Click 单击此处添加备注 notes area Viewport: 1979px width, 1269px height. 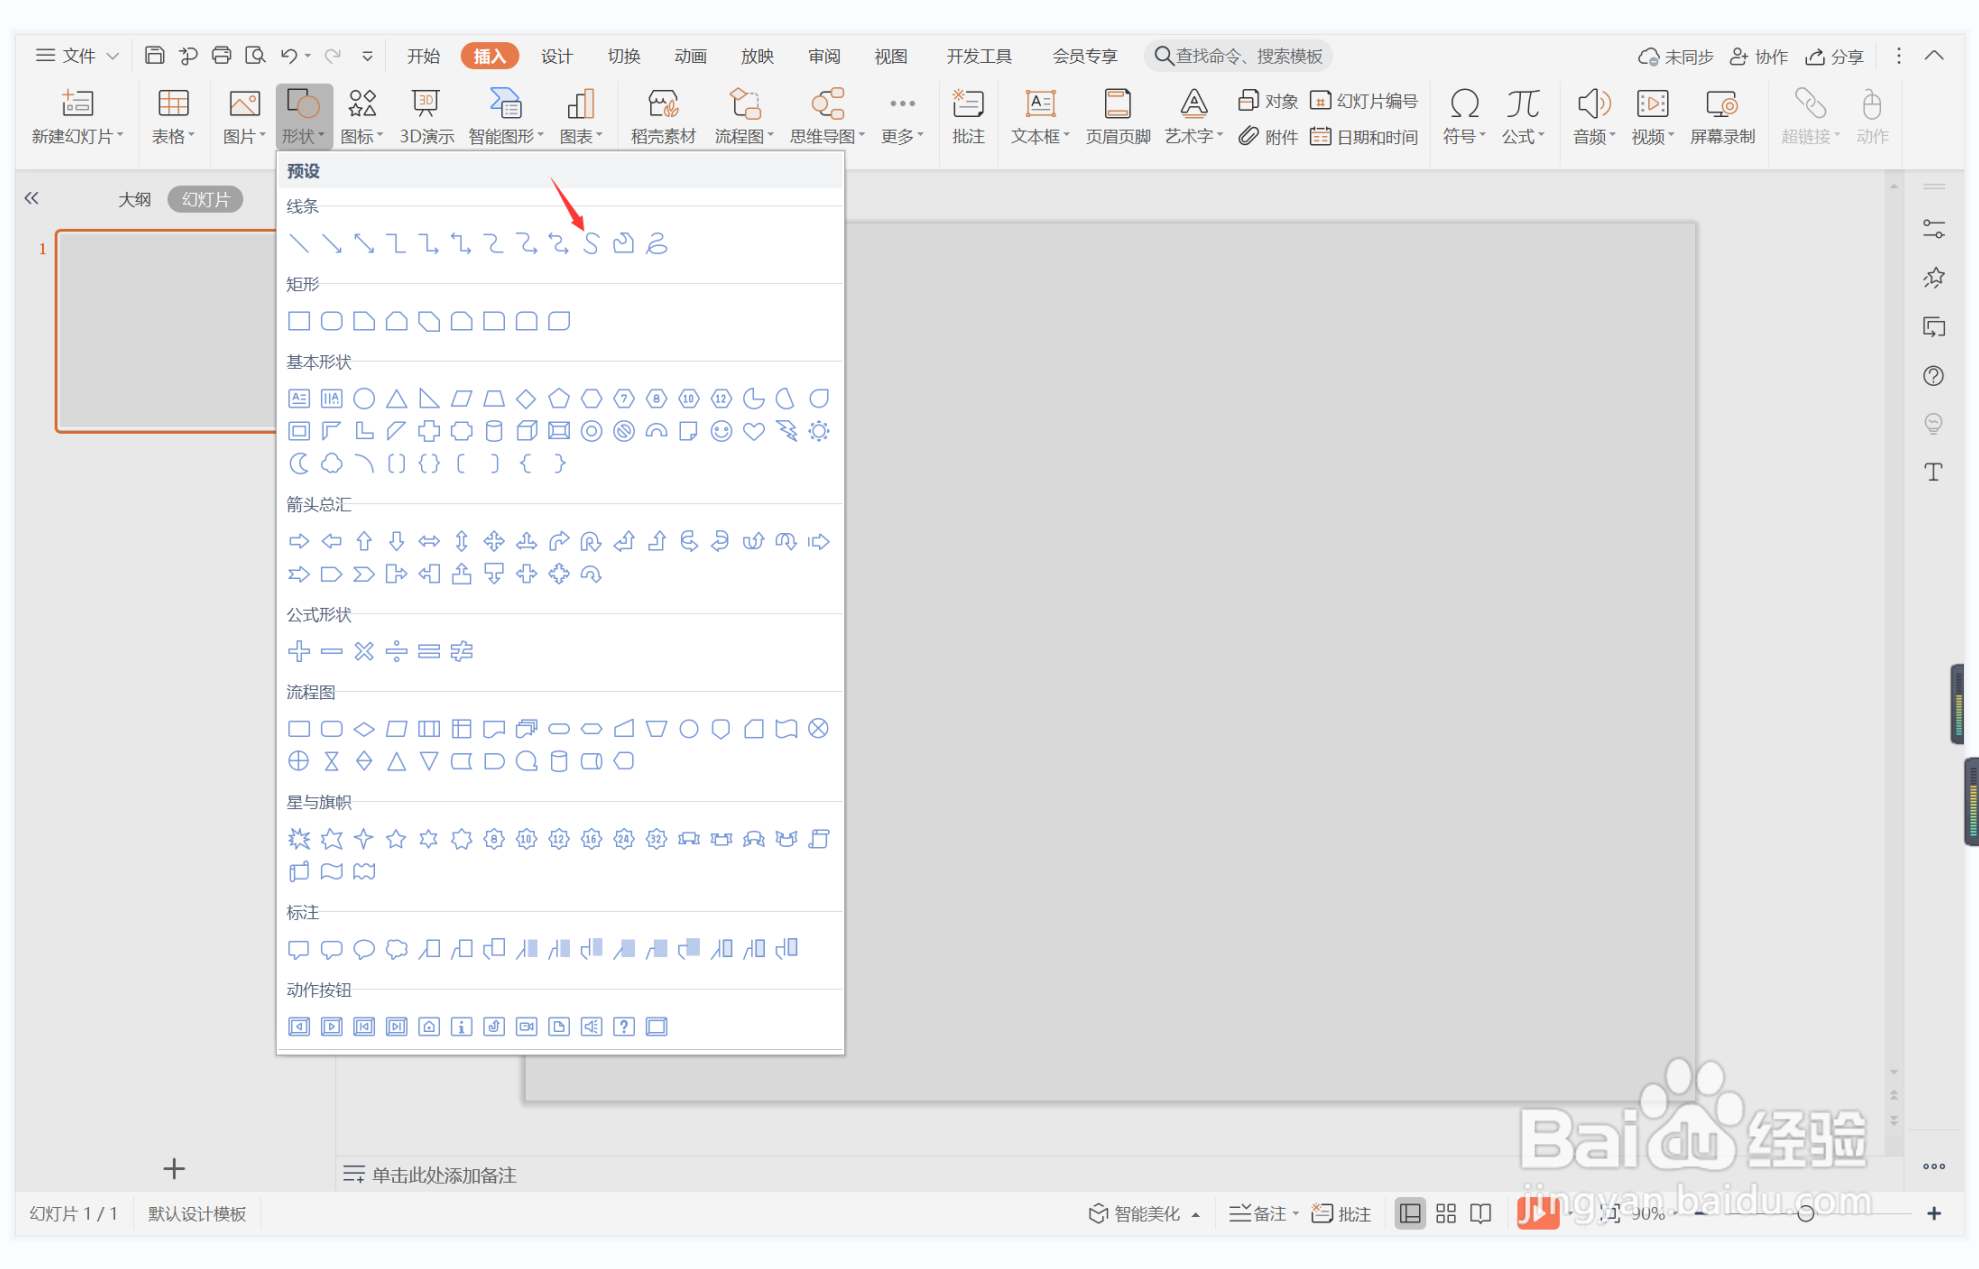tap(444, 1175)
